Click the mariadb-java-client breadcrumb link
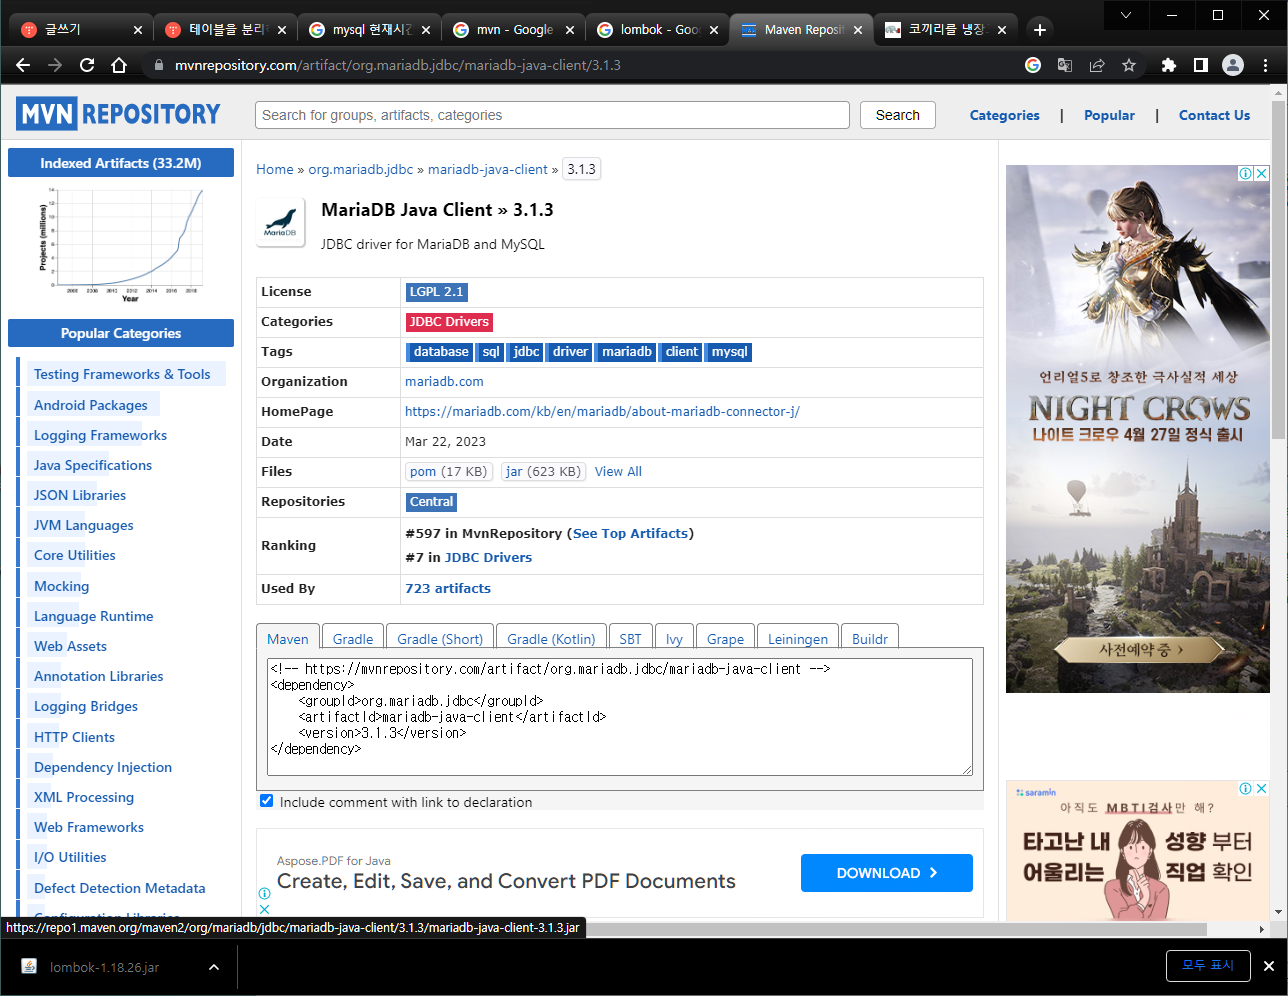Image resolution: width=1288 pixels, height=996 pixels. 488,169
